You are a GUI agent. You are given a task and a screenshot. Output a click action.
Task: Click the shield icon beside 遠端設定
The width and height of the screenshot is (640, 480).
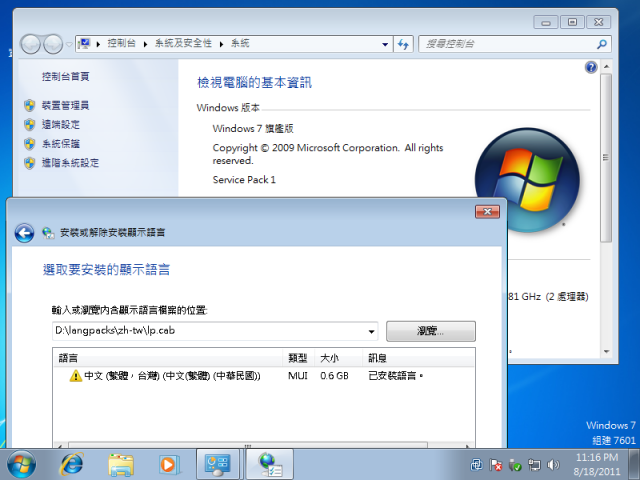point(29,124)
